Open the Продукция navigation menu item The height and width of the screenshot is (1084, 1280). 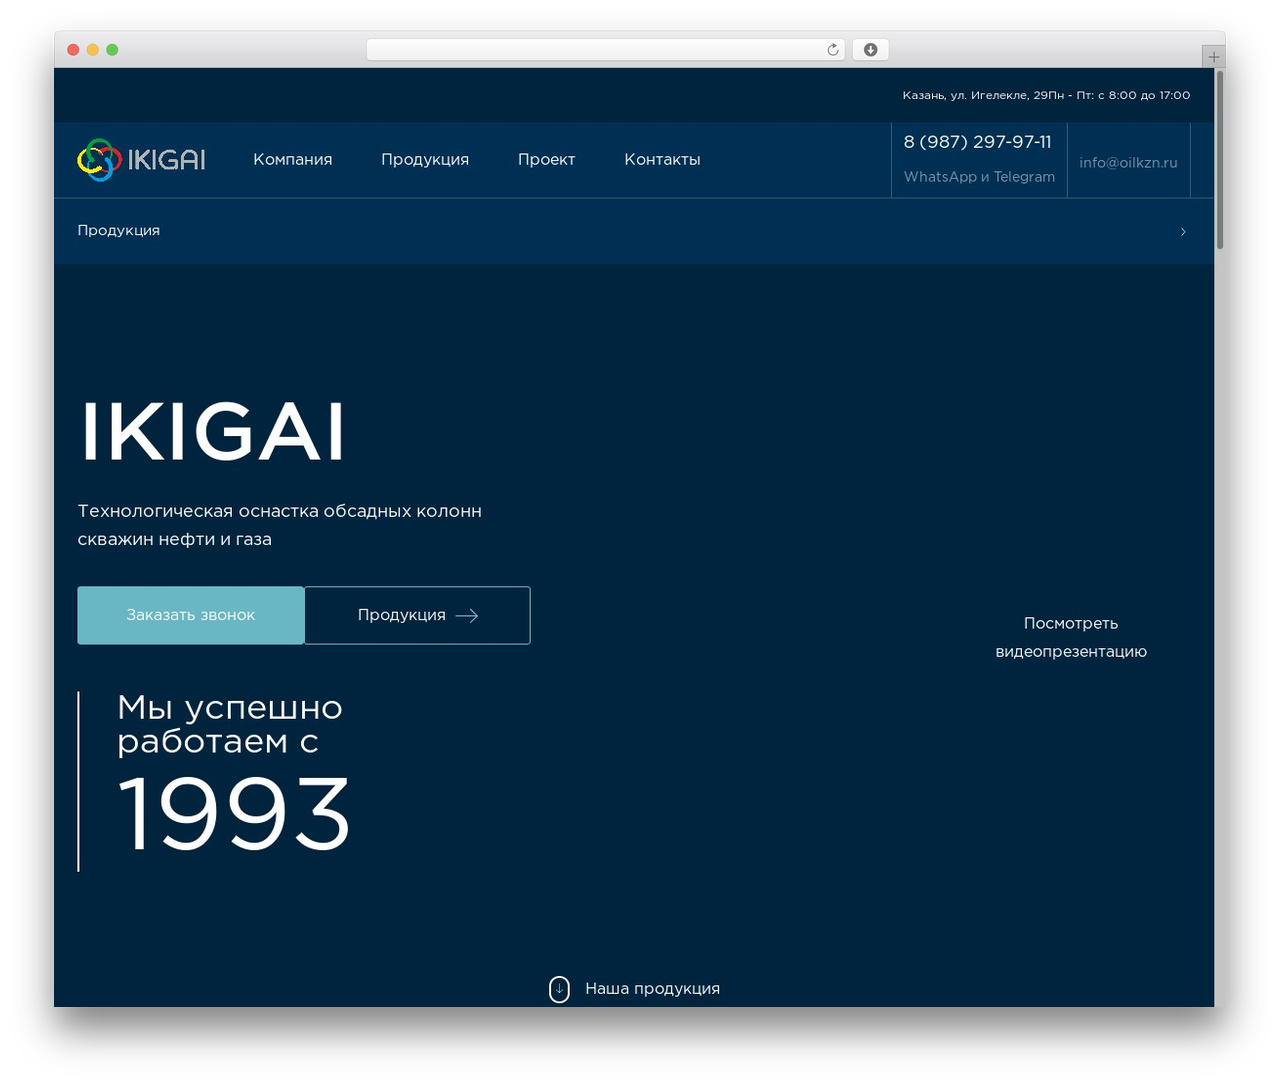pyautogui.click(x=425, y=159)
